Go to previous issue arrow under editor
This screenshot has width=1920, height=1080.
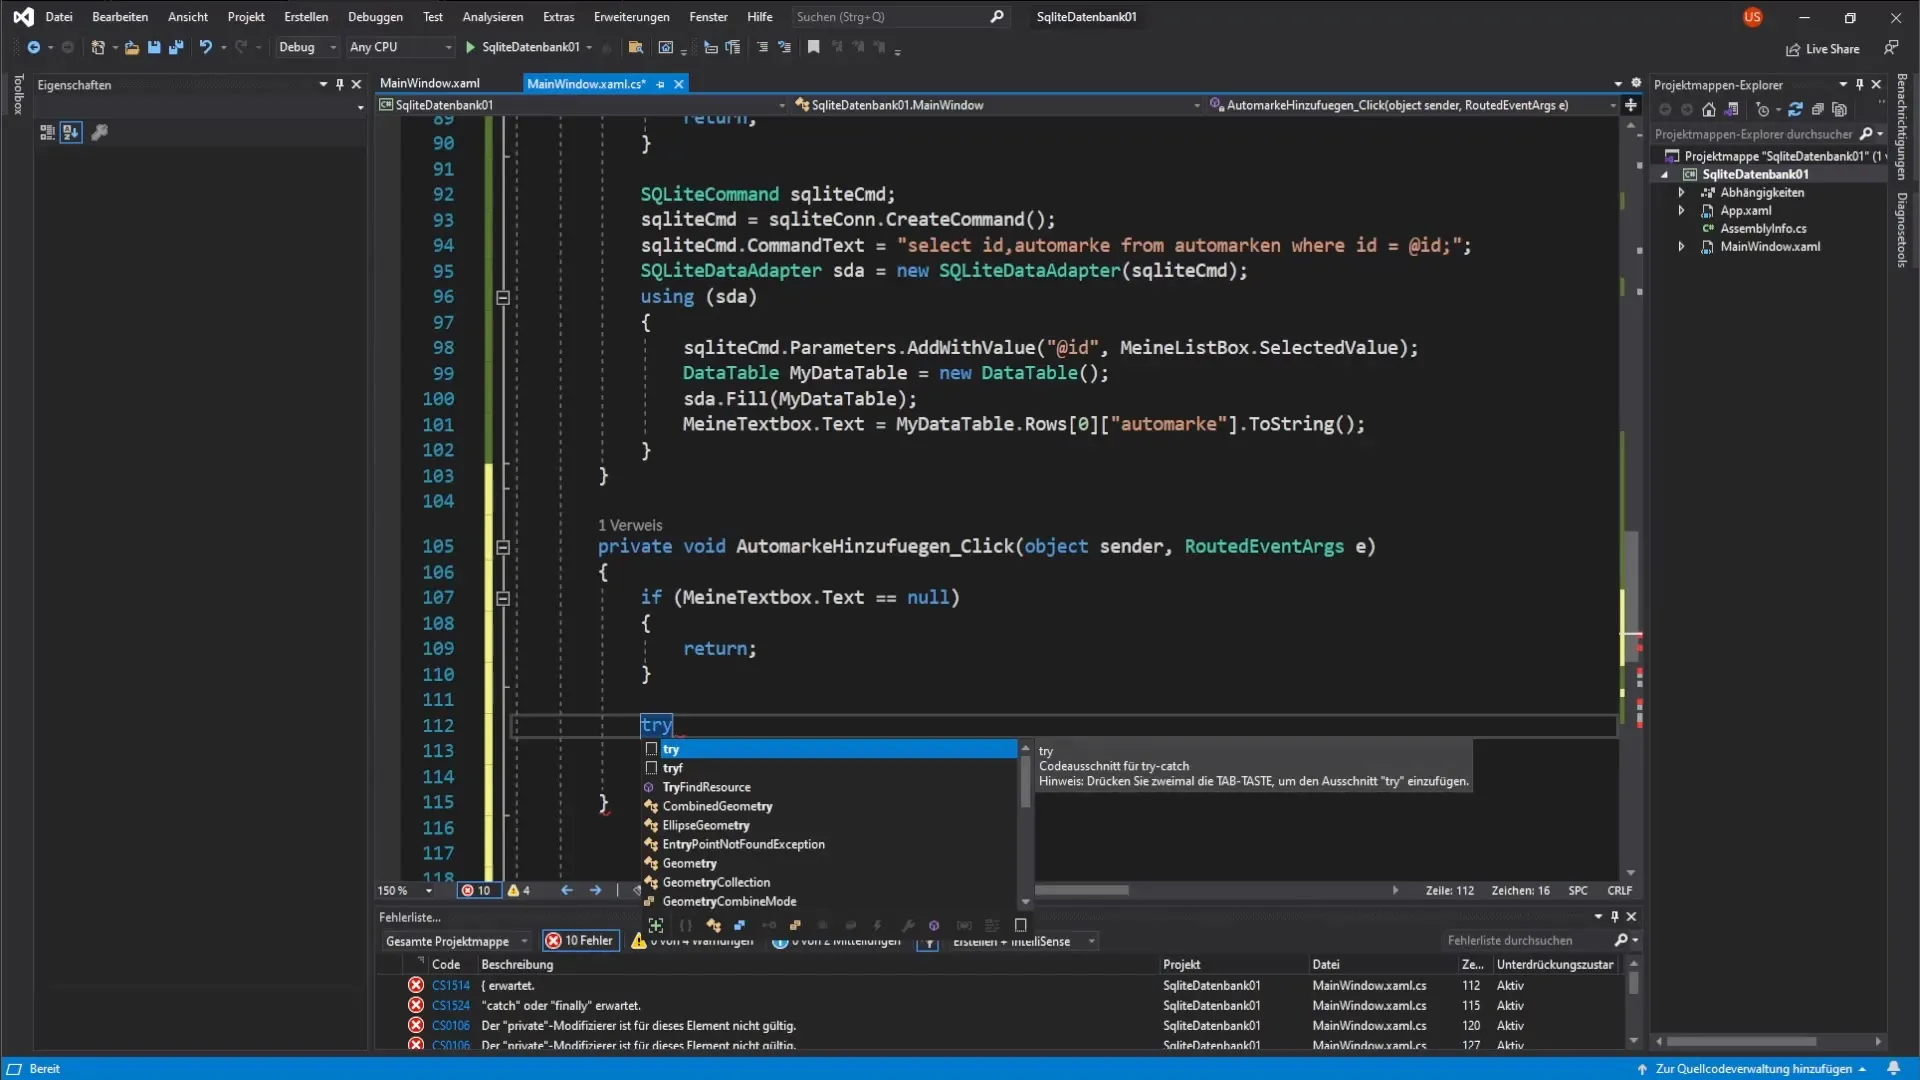567,891
